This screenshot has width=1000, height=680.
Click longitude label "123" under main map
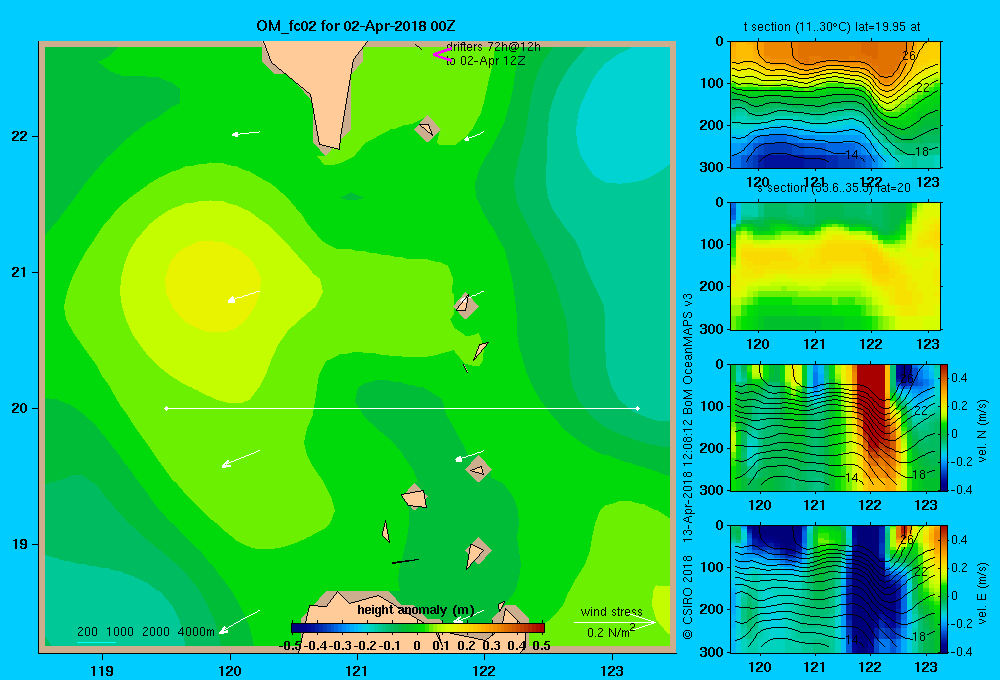tap(612, 670)
